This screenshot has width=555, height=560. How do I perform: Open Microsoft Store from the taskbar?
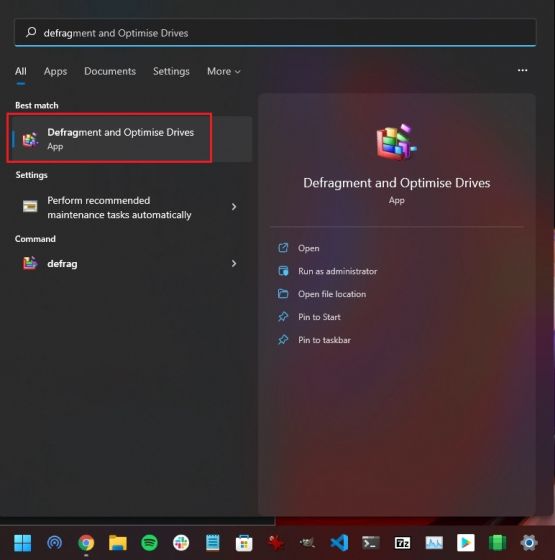[244, 543]
